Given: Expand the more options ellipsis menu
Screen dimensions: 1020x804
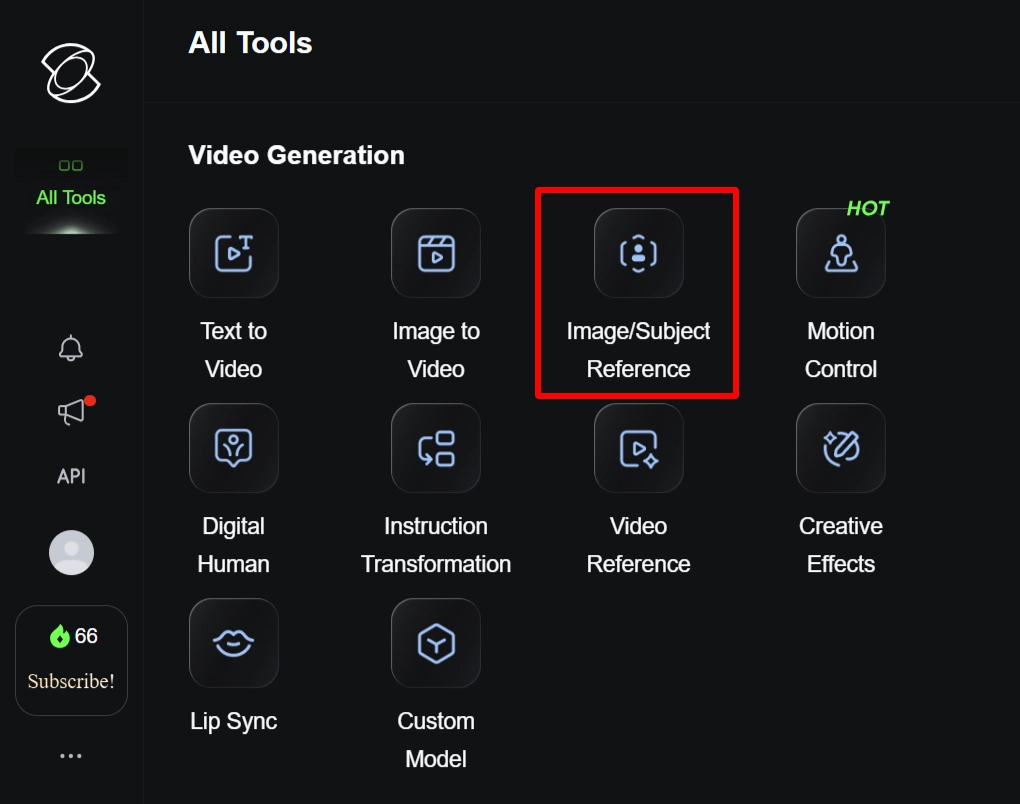Looking at the screenshot, I should click(x=71, y=756).
